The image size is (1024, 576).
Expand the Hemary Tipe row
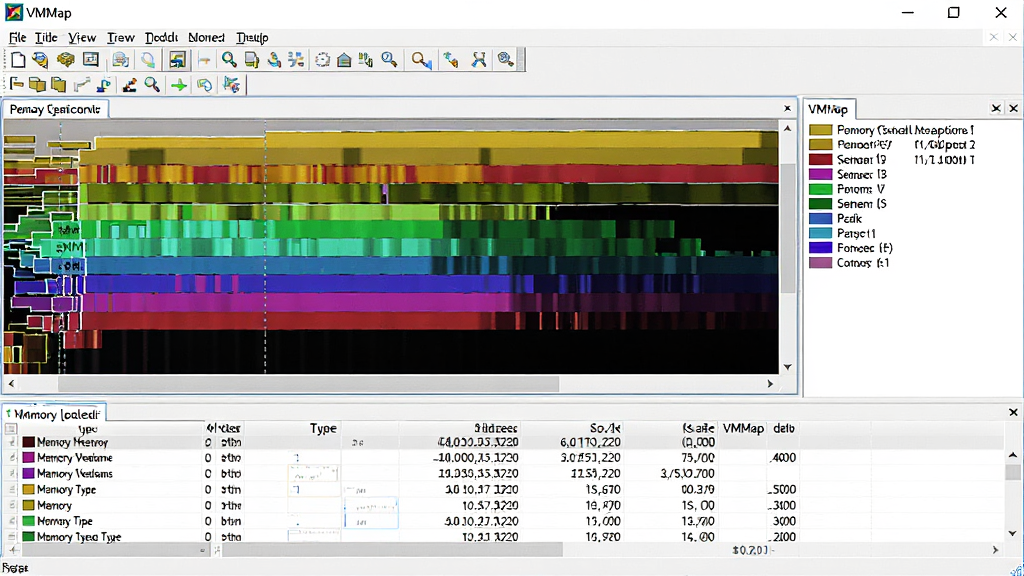(12, 521)
